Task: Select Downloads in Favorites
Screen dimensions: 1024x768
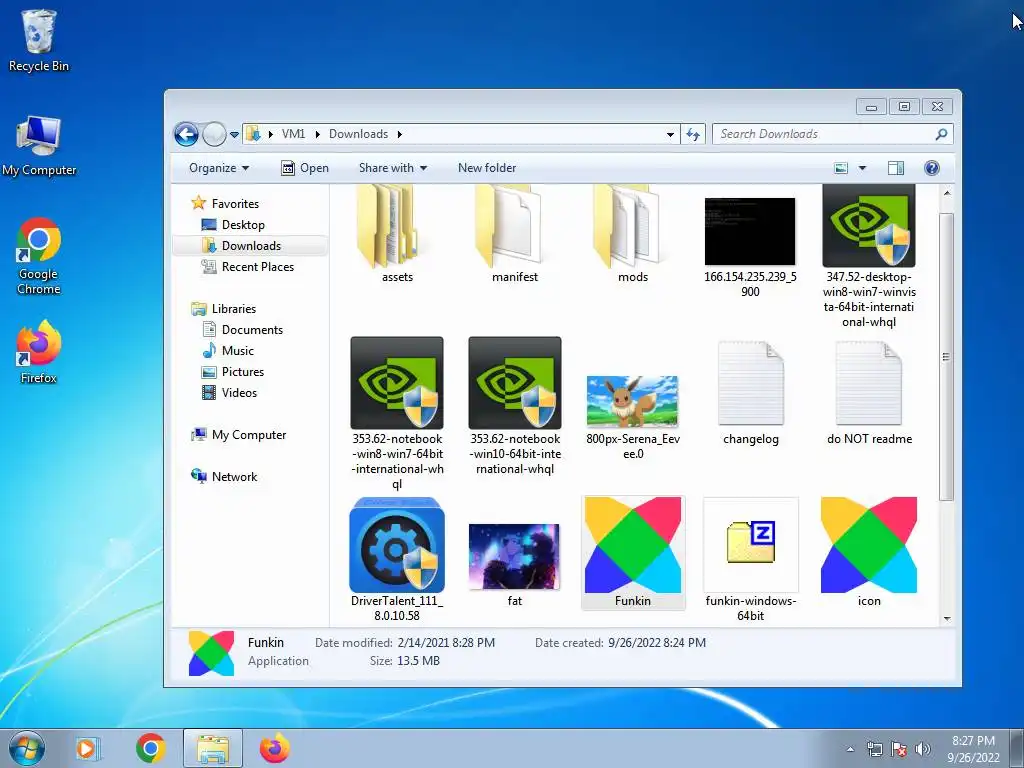Action: 251,246
